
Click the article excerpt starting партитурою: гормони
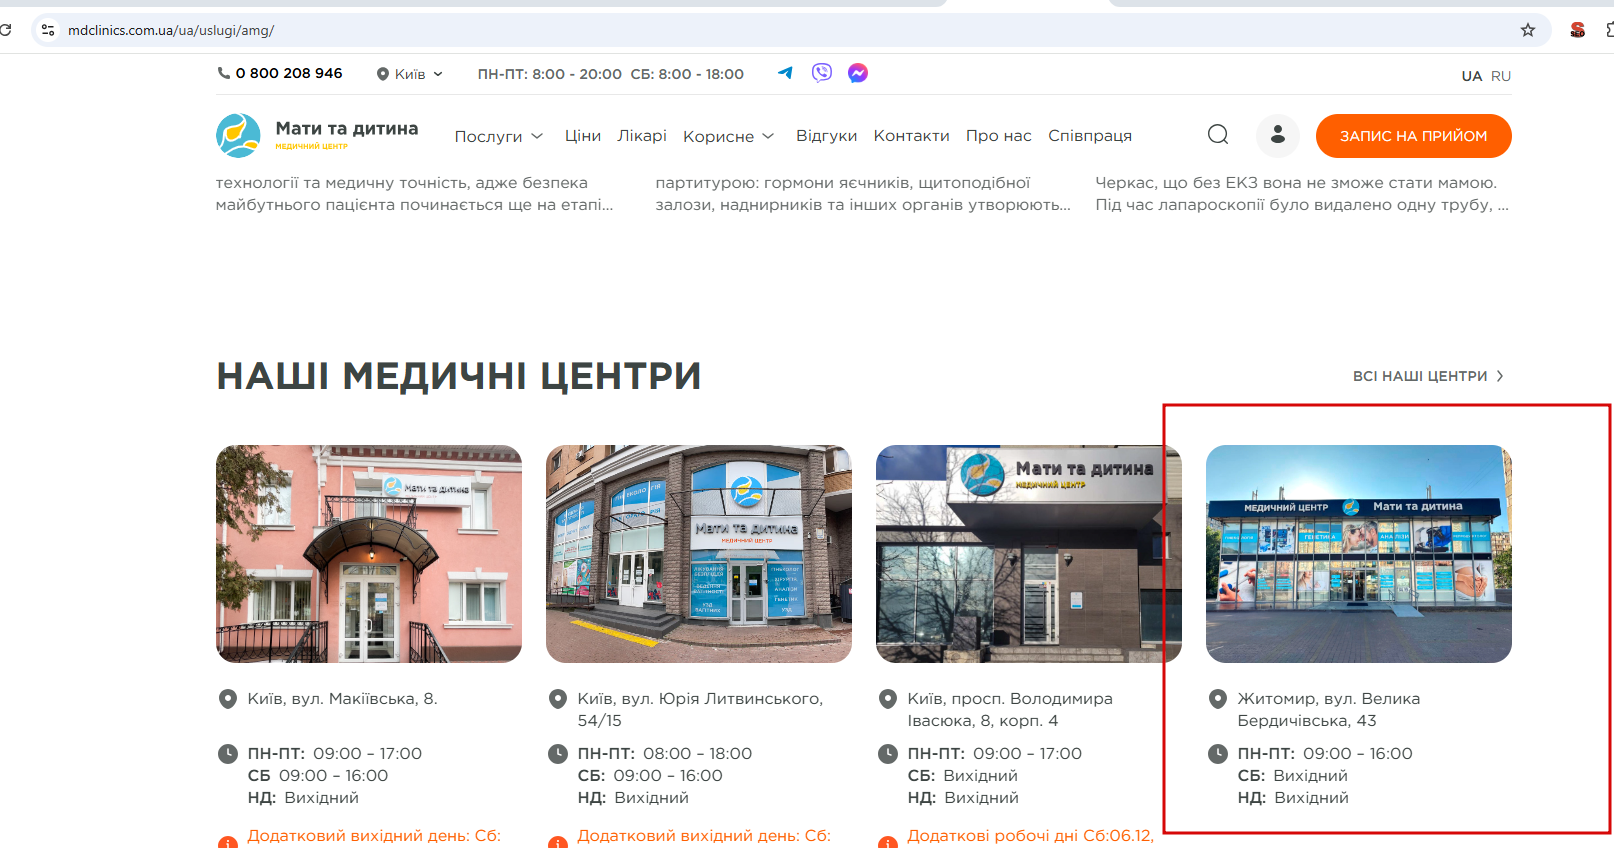(x=863, y=194)
